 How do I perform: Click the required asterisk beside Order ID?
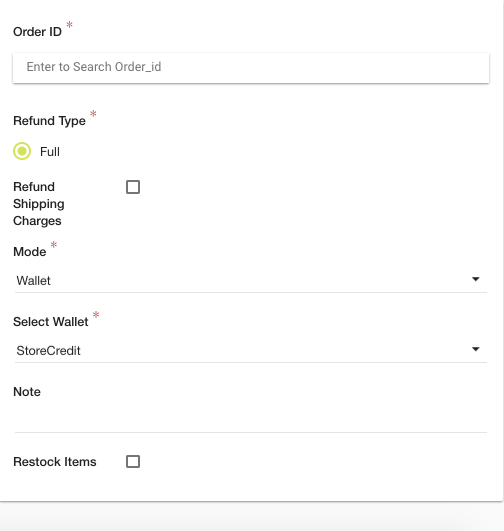69,25
